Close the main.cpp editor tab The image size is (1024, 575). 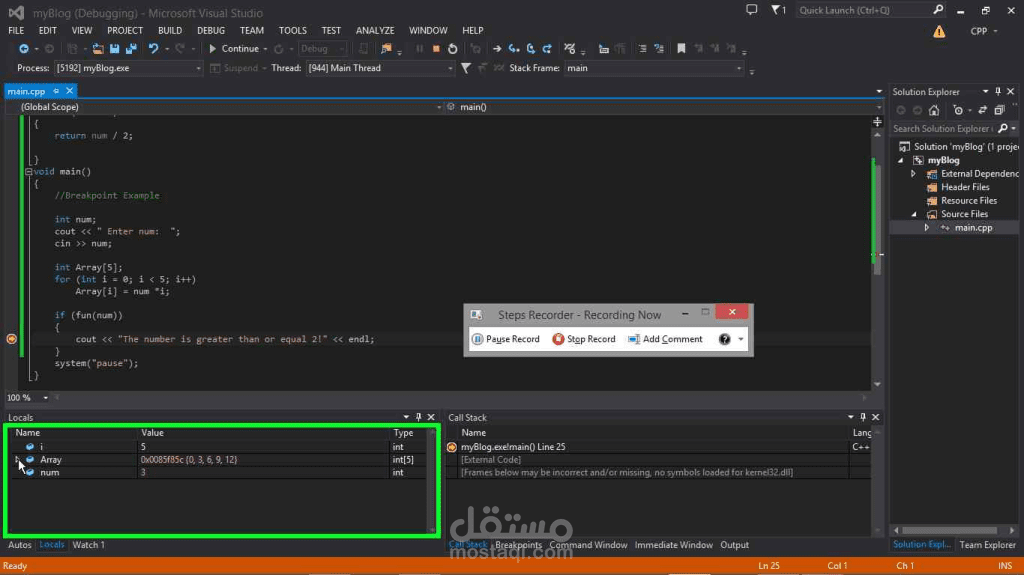tap(69, 91)
